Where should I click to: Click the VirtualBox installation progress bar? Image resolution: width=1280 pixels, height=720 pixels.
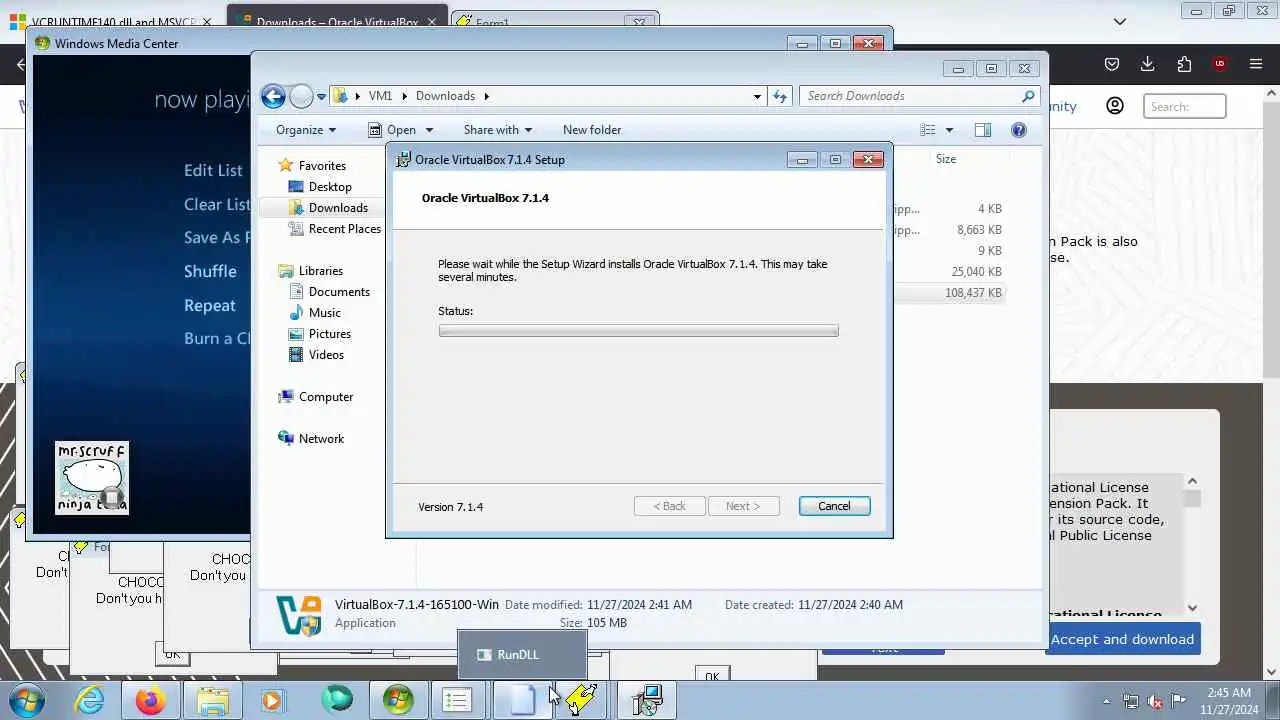638,331
